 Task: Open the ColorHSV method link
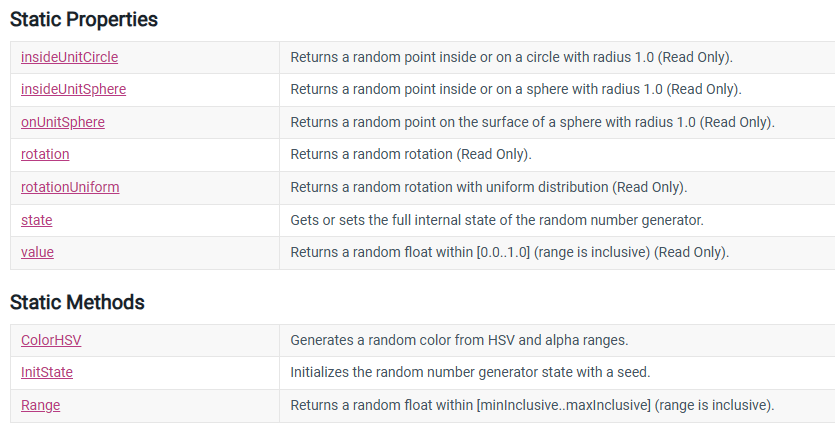pos(51,340)
